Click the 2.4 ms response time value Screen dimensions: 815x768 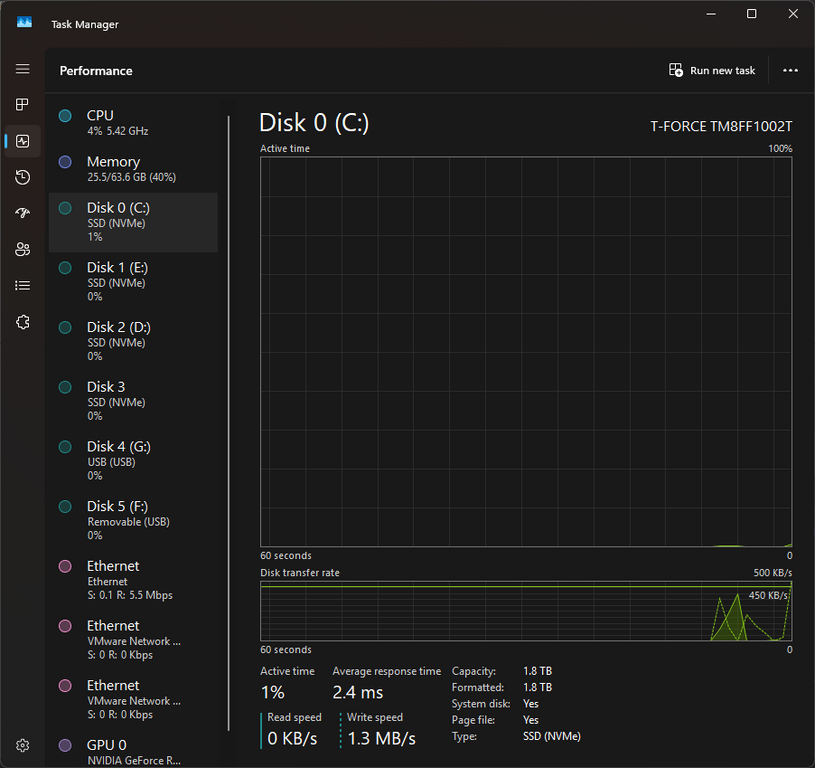[x=358, y=693]
